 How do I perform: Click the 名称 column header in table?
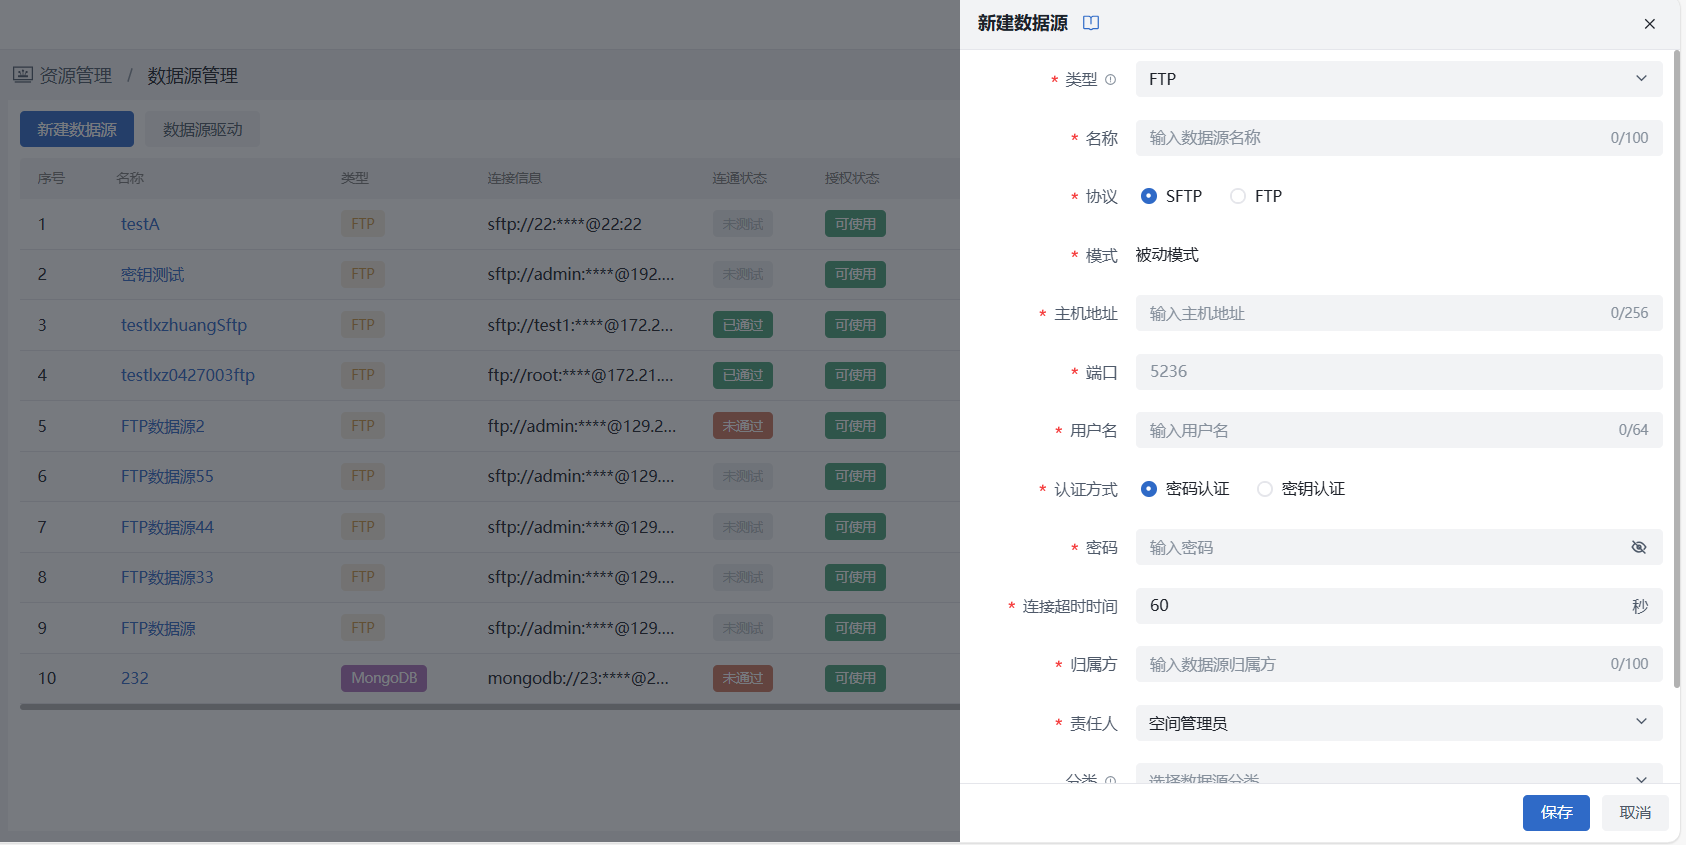coord(130,178)
